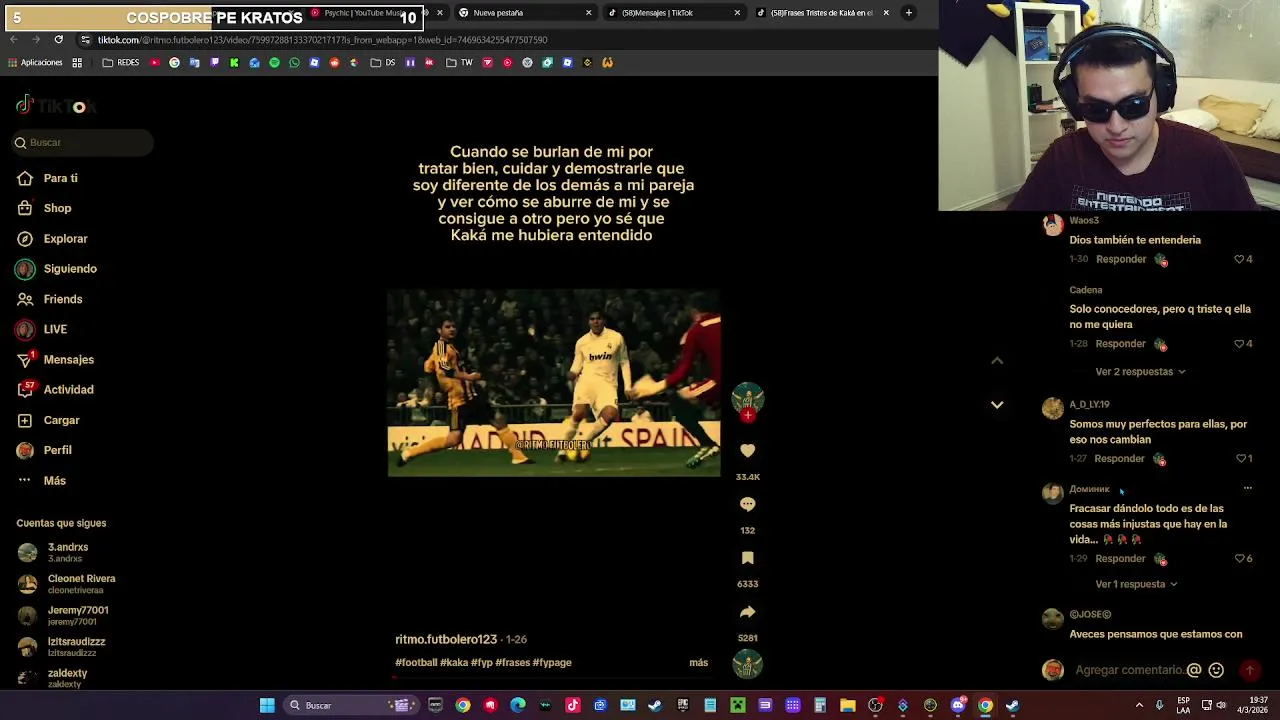
Task: Click the Kaká video thumbnail
Action: (554, 383)
